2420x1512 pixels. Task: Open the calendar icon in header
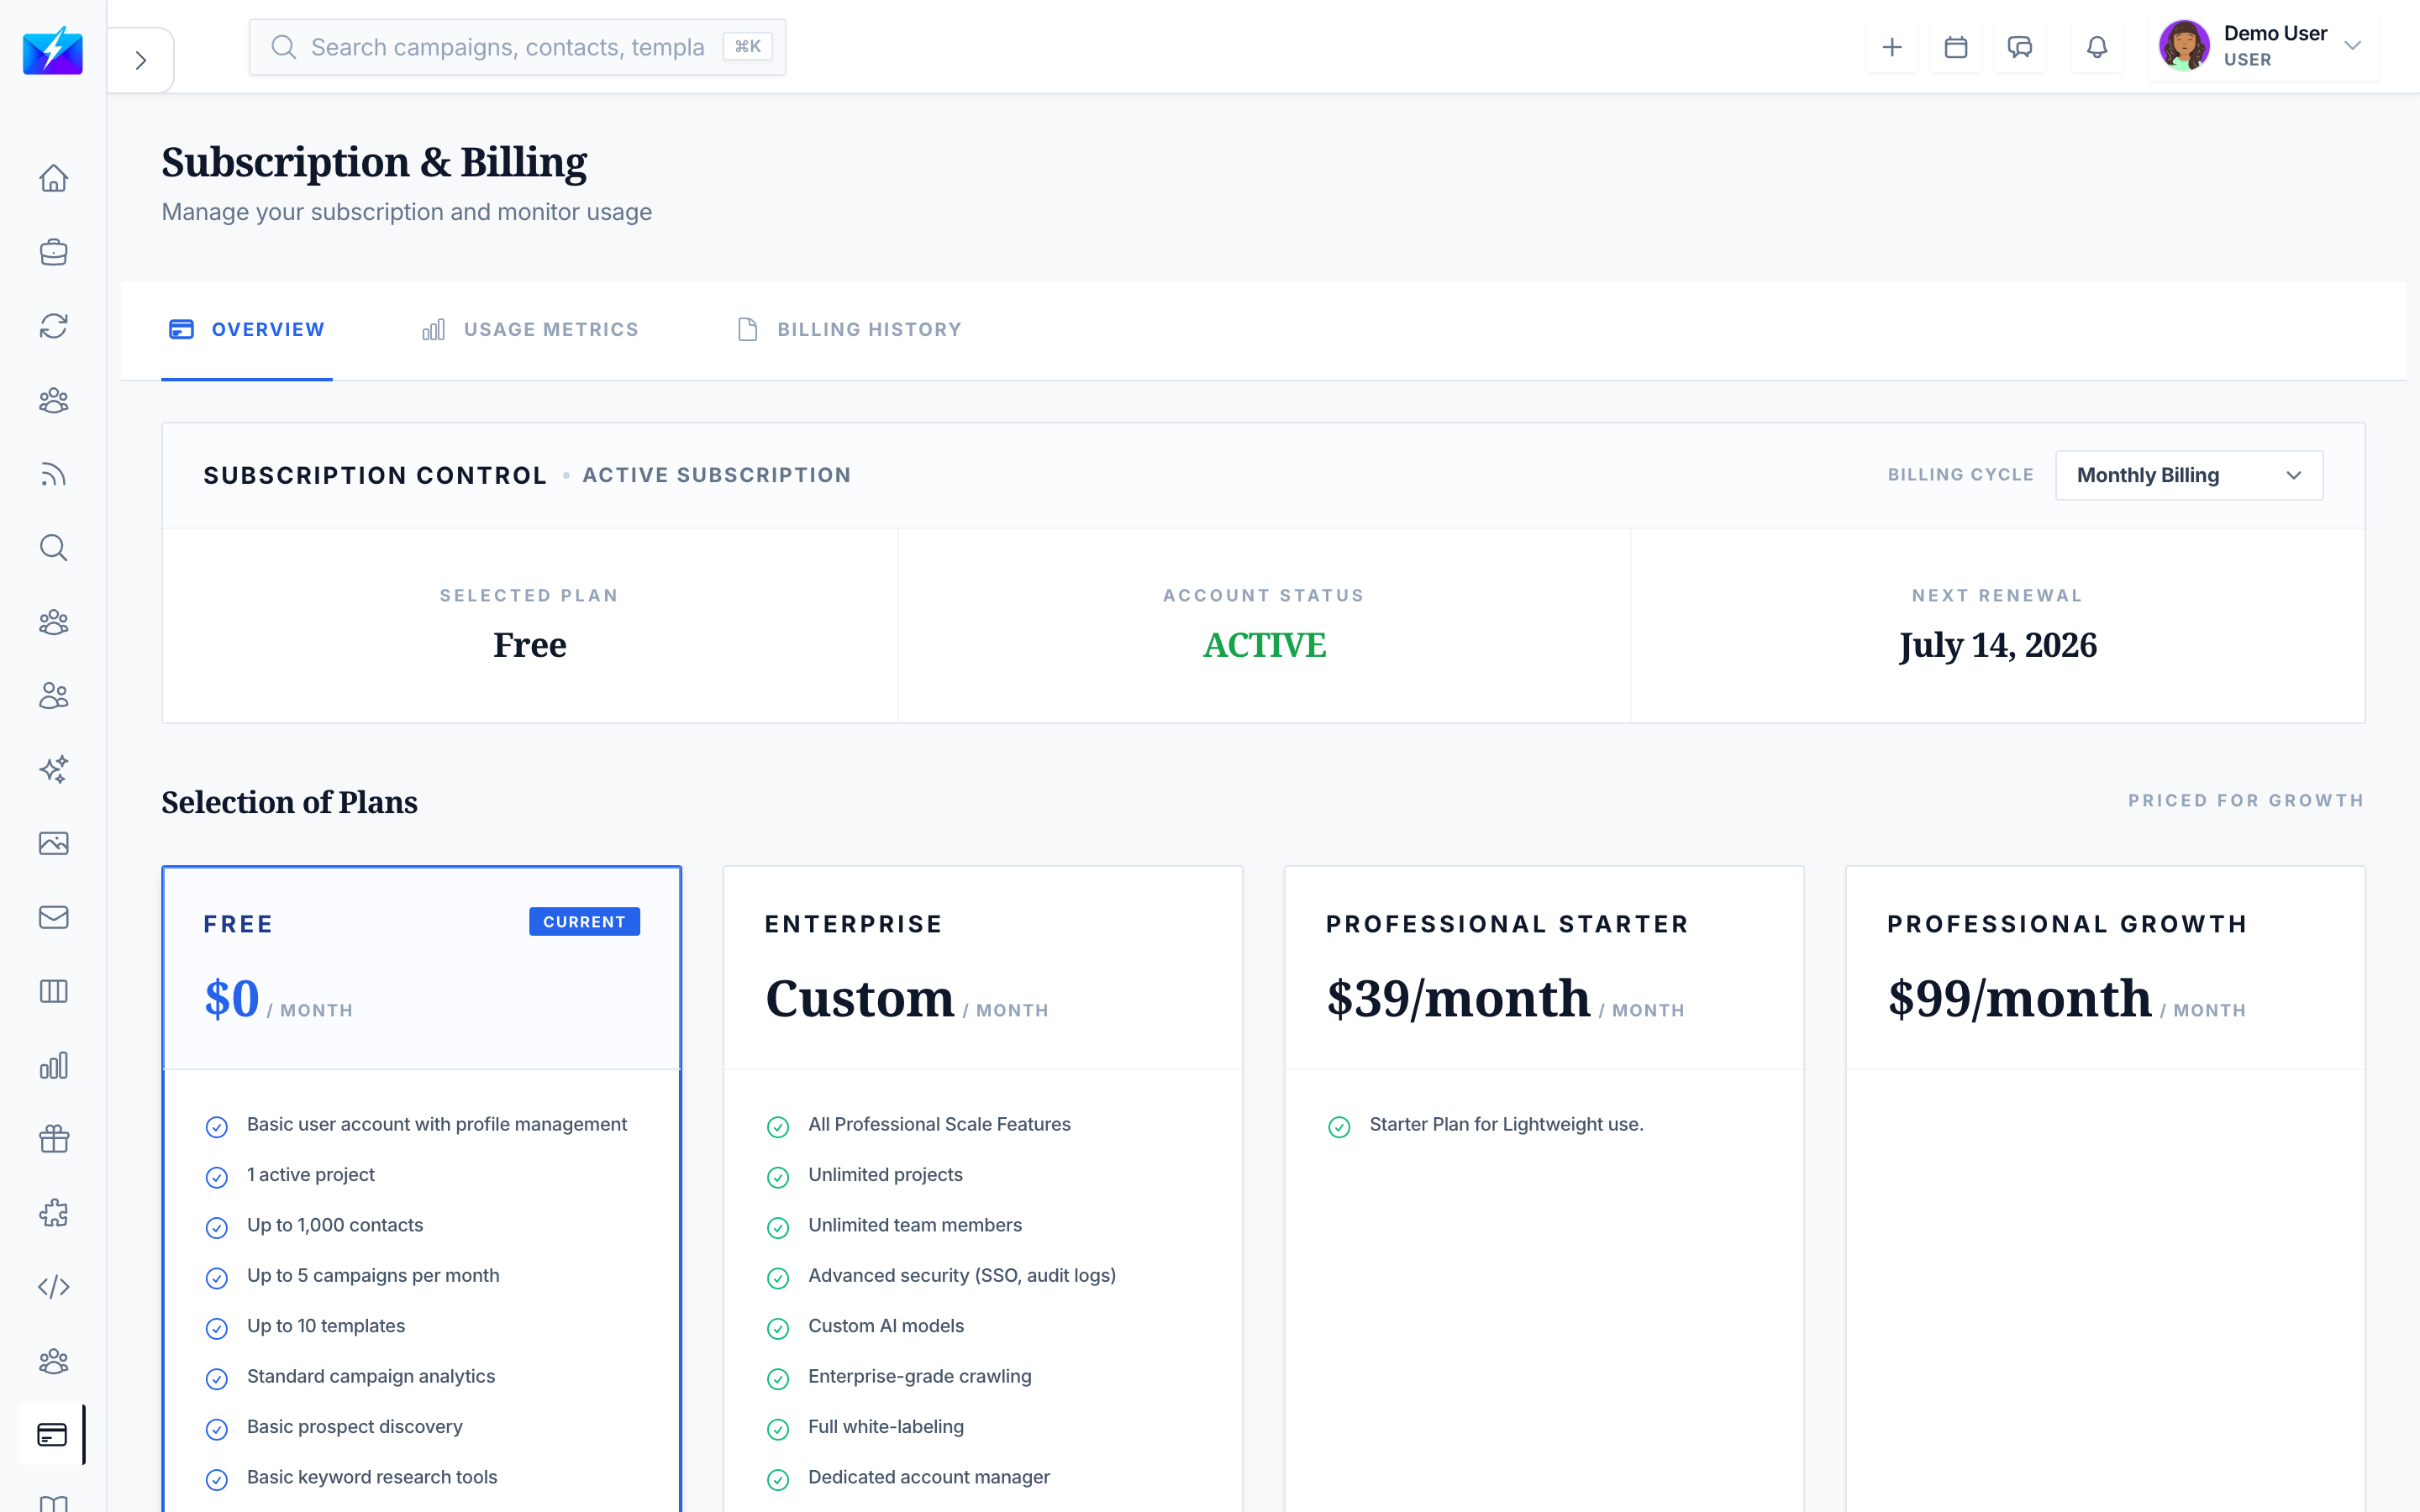point(1956,47)
